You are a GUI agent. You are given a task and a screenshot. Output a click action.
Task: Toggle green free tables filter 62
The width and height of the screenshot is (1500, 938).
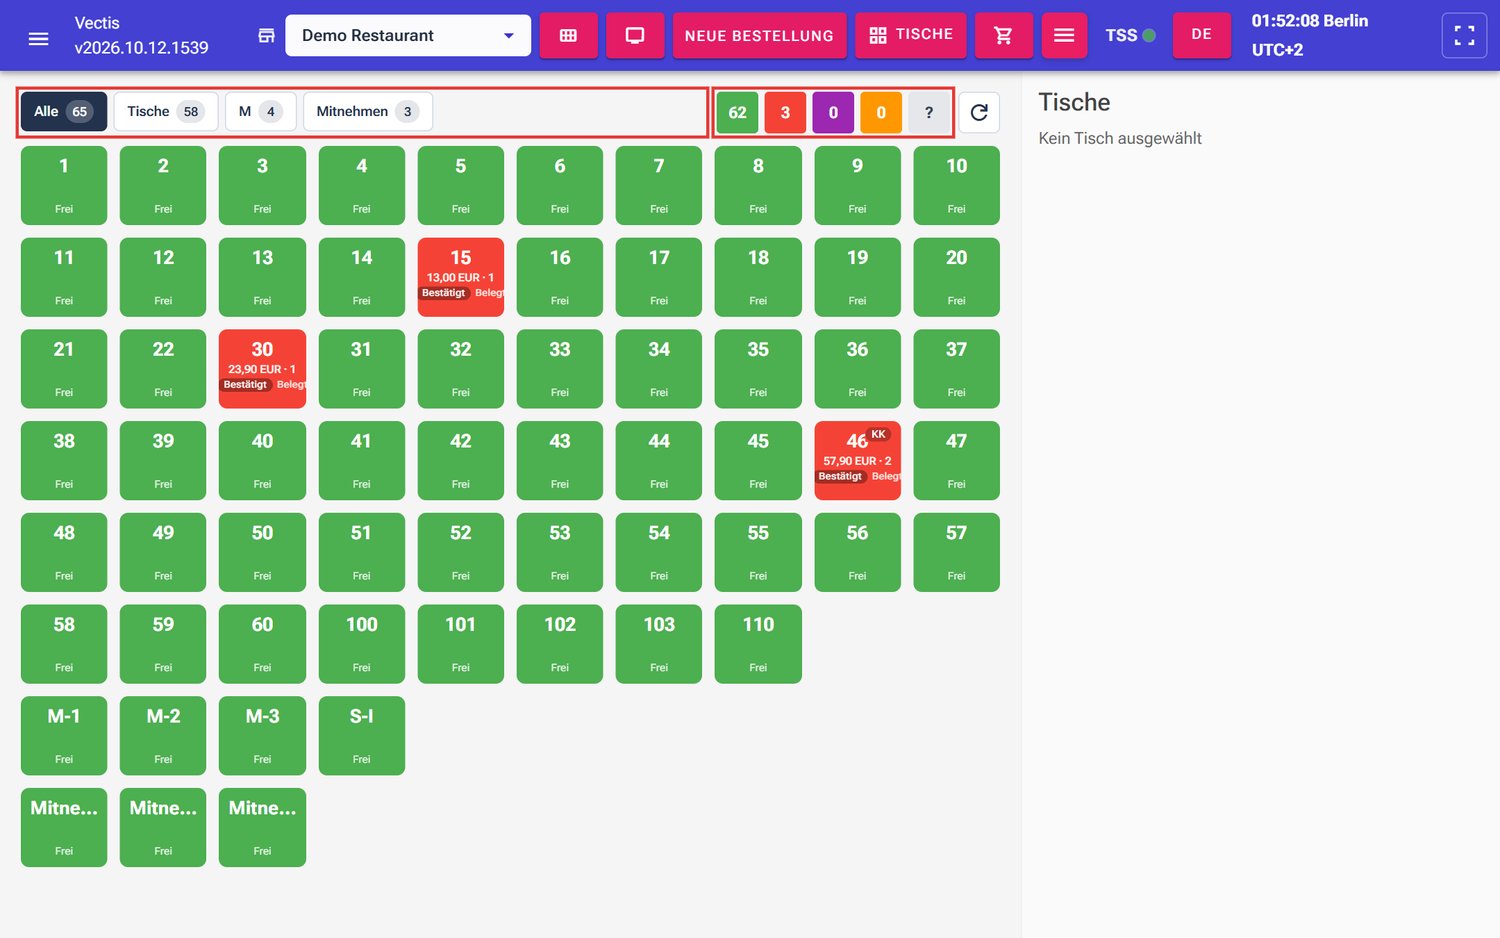(737, 112)
